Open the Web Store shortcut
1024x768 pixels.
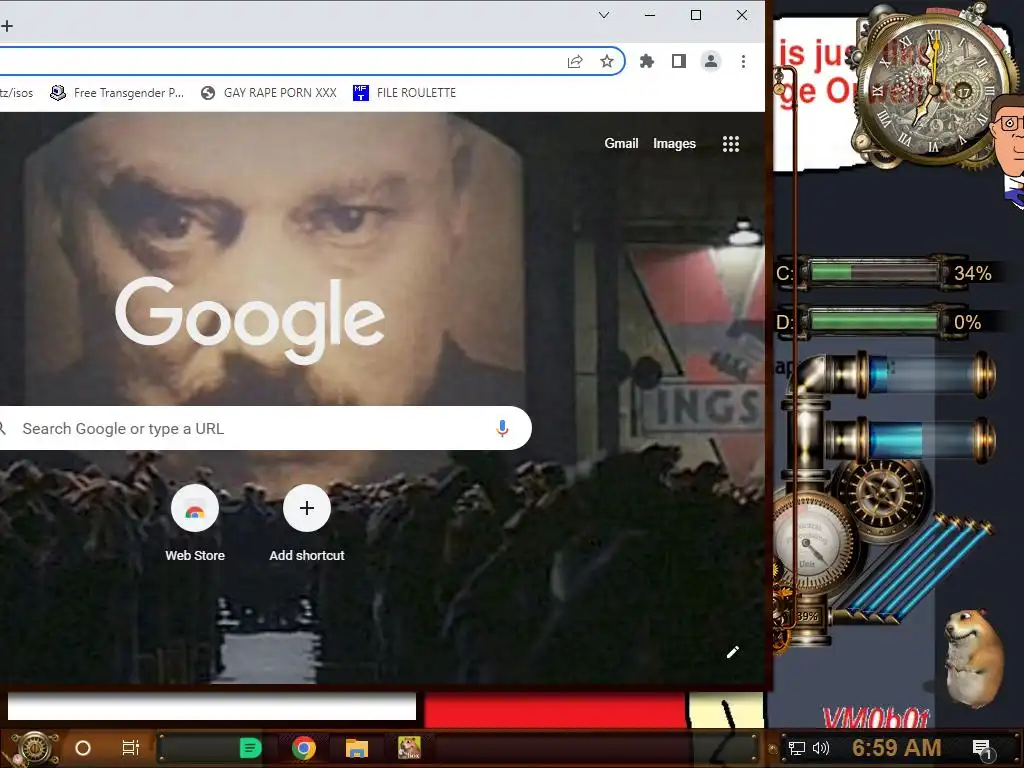point(195,522)
